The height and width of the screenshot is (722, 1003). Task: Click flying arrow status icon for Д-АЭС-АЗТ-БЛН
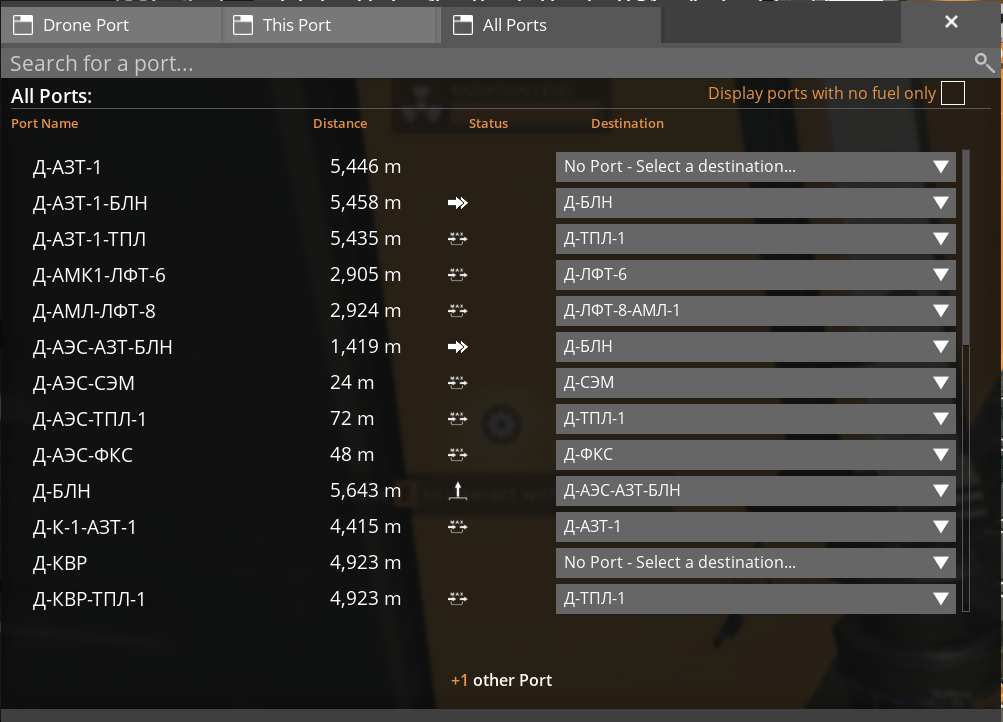click(x=457, y=347)
